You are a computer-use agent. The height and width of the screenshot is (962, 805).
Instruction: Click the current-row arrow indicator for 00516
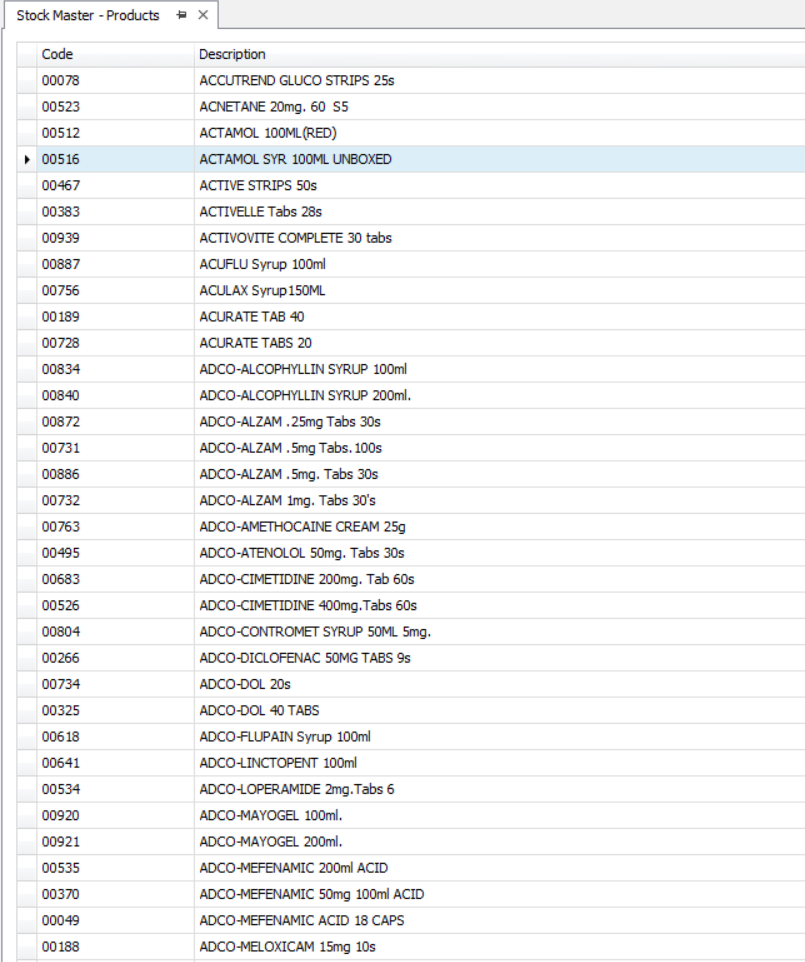27,160
